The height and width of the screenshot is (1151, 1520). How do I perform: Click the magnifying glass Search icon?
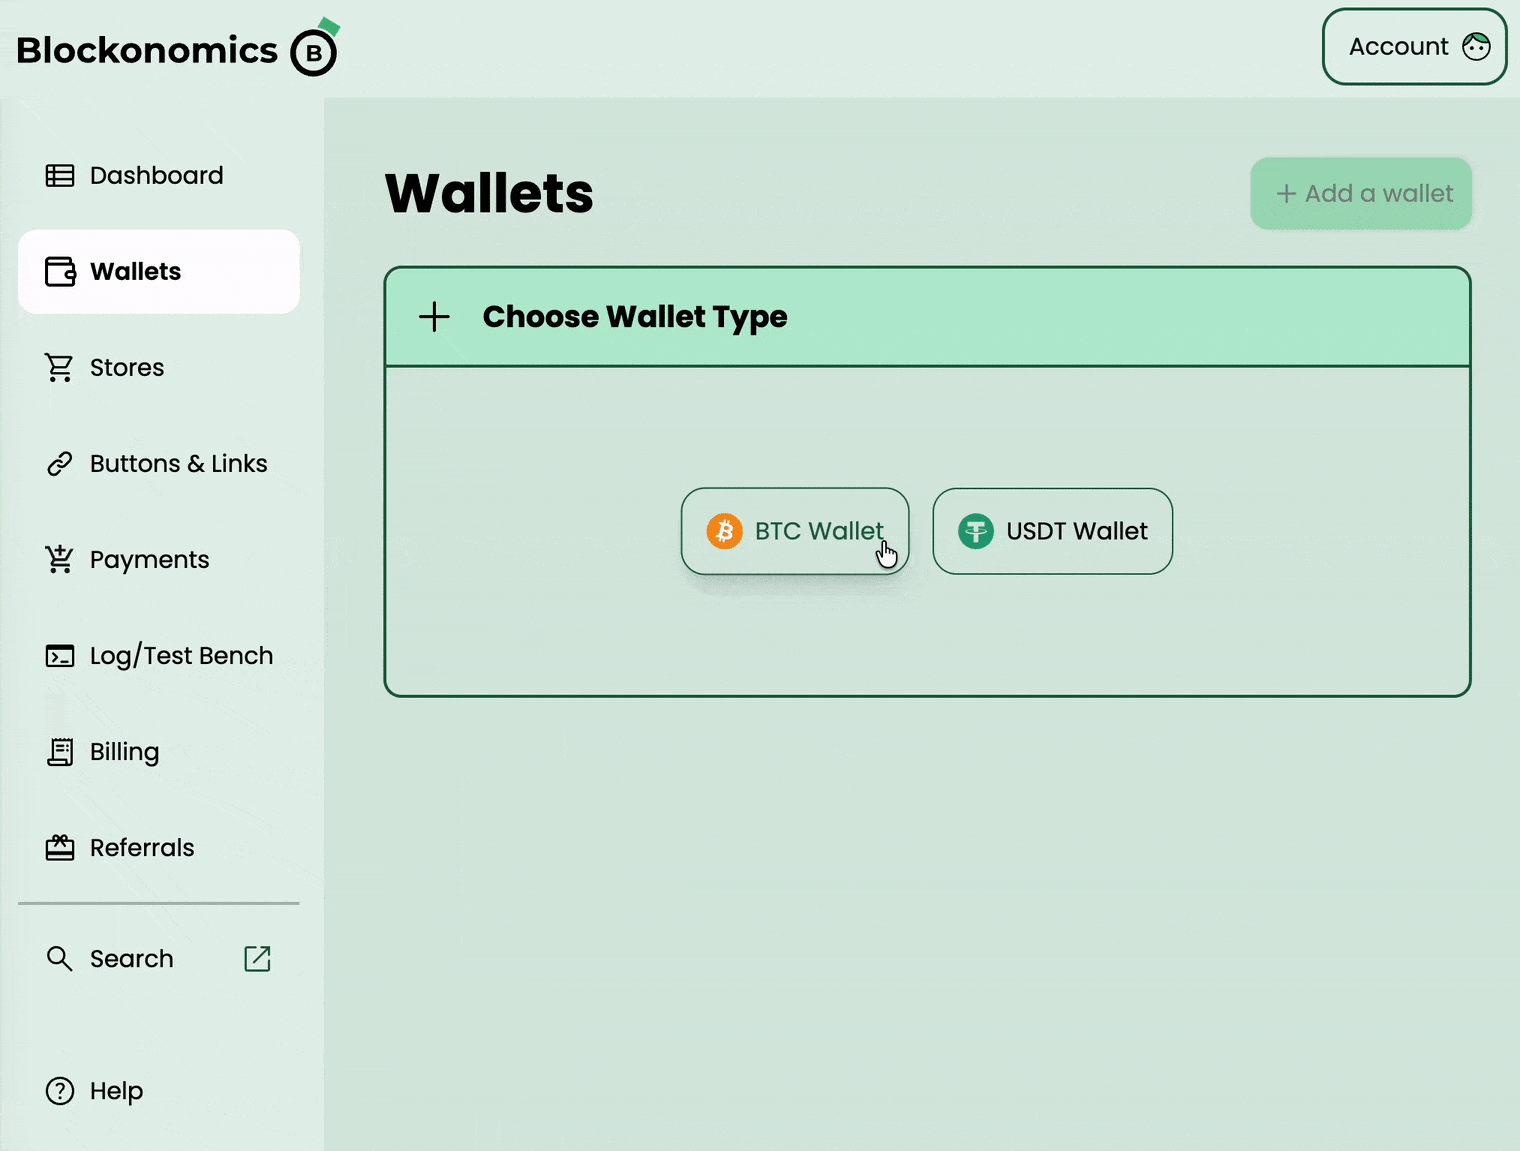coord(59,958)
